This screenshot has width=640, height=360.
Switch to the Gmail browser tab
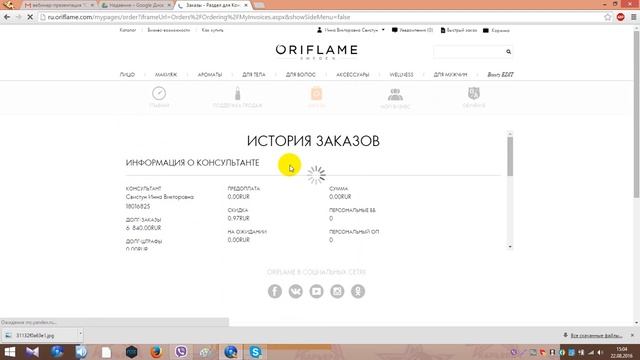pyautogui.click(x=57, y=5)
